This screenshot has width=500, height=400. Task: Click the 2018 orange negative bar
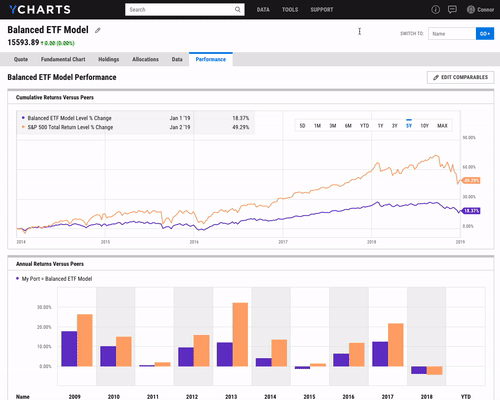(x=435, y=370)
